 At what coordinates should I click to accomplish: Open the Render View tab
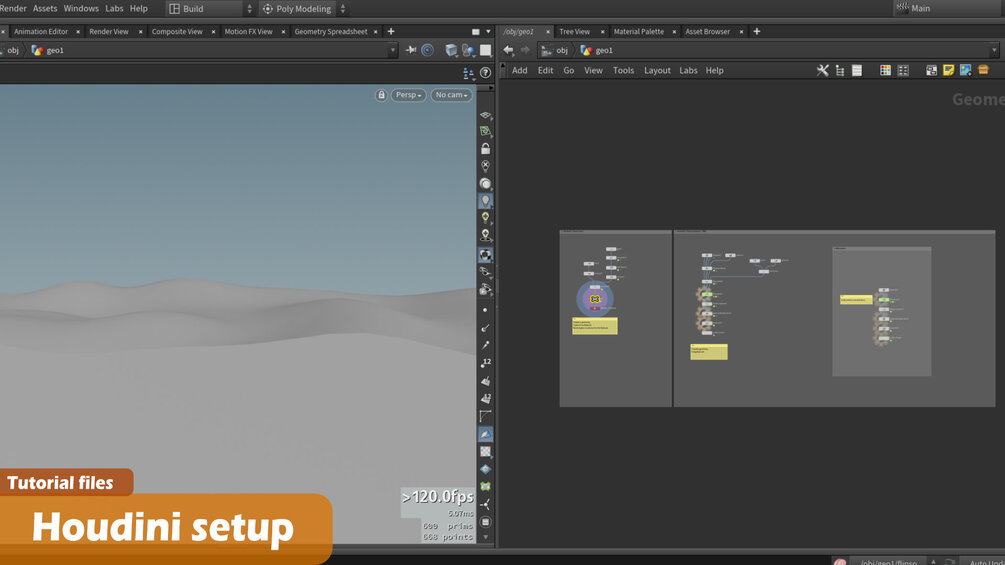click(x=109, y=31)
